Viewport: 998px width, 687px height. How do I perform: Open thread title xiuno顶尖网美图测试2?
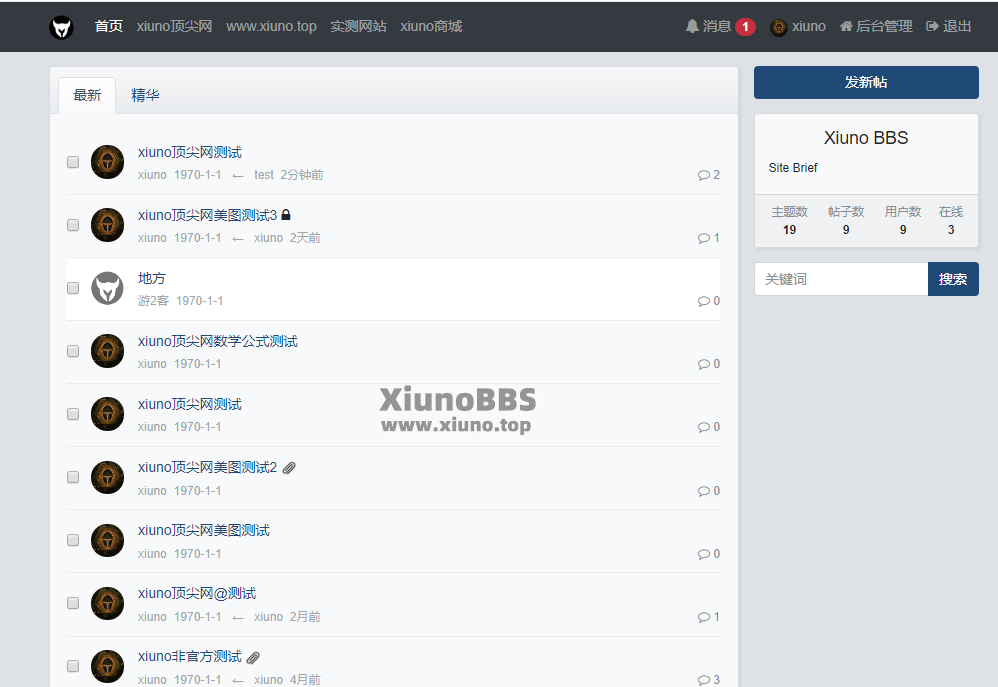pyautogui.click(x=207, y=467)
